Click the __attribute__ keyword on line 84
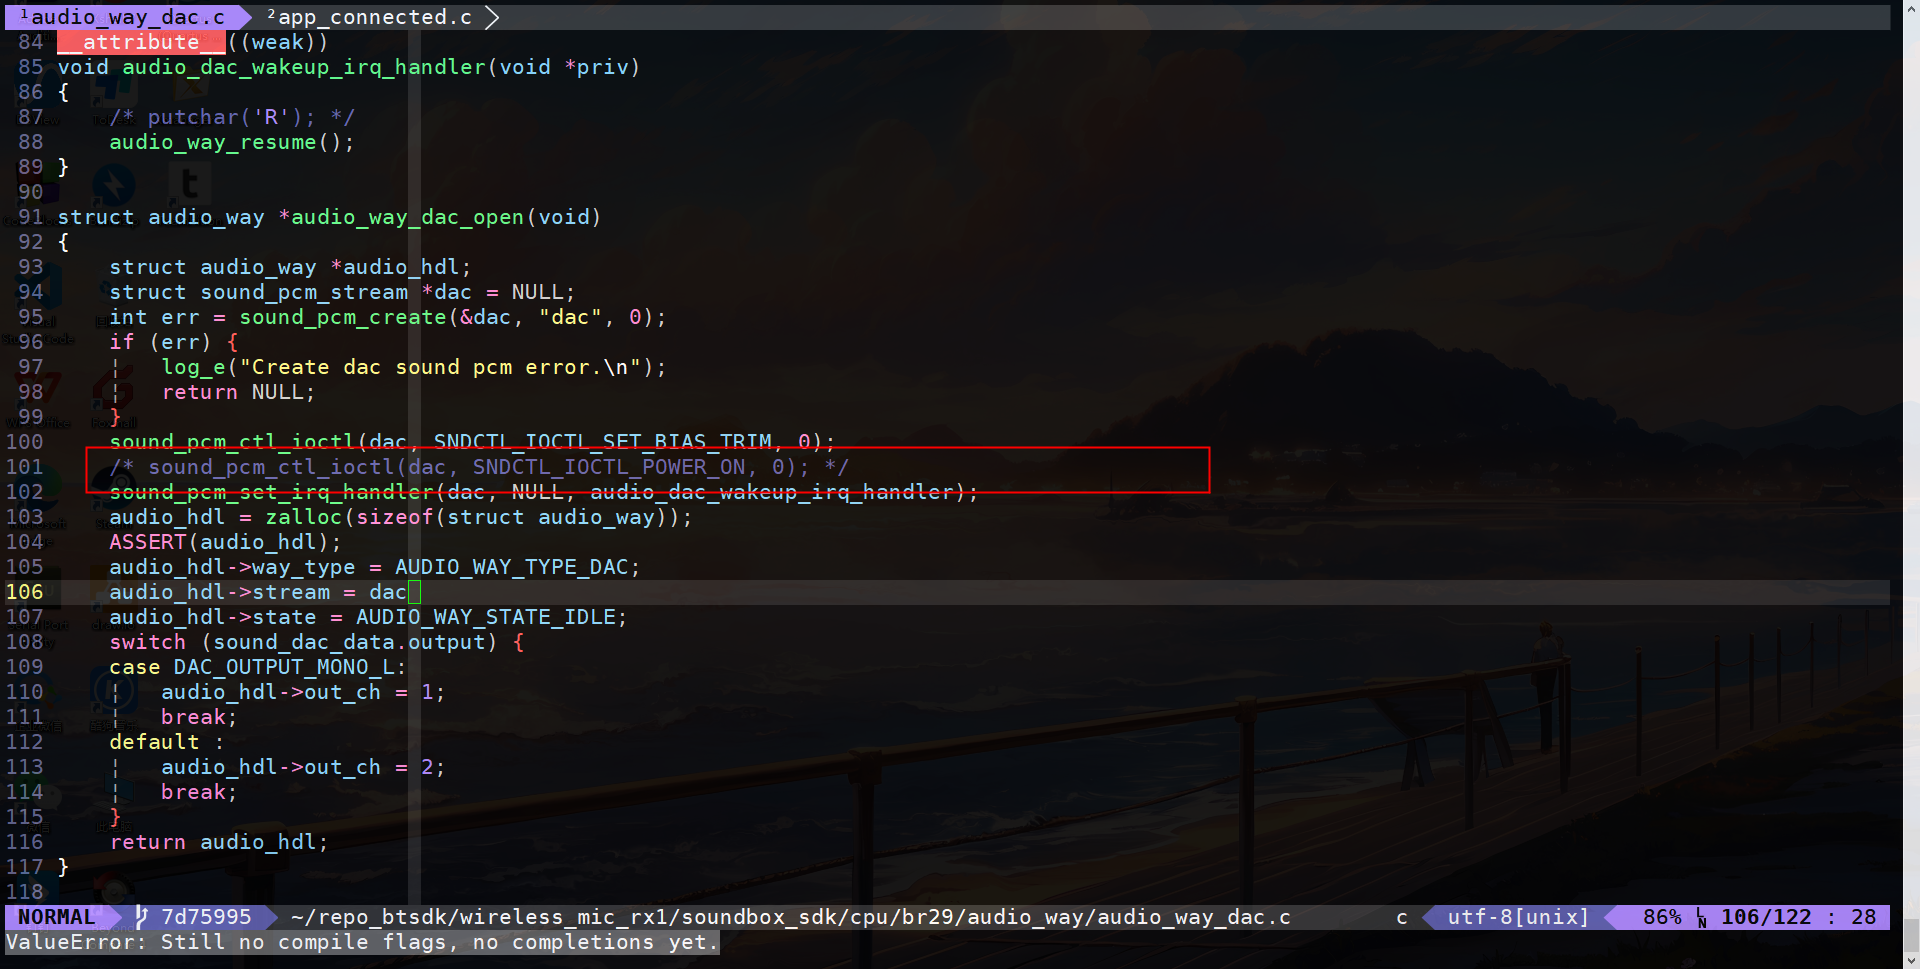Screen dimensions: 1920x969 click(141, 42)
